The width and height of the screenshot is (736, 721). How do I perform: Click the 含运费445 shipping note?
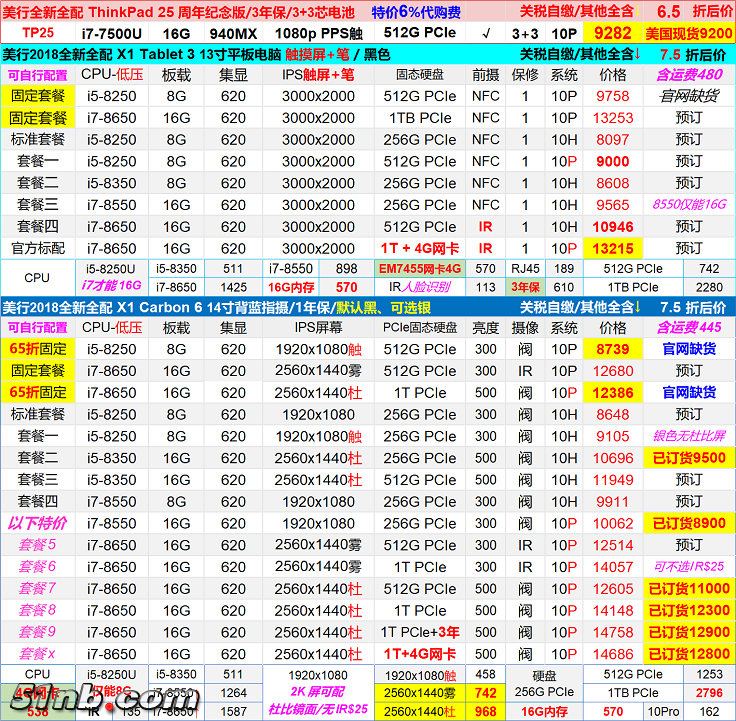pyautogui.click(x=688, y=328)
